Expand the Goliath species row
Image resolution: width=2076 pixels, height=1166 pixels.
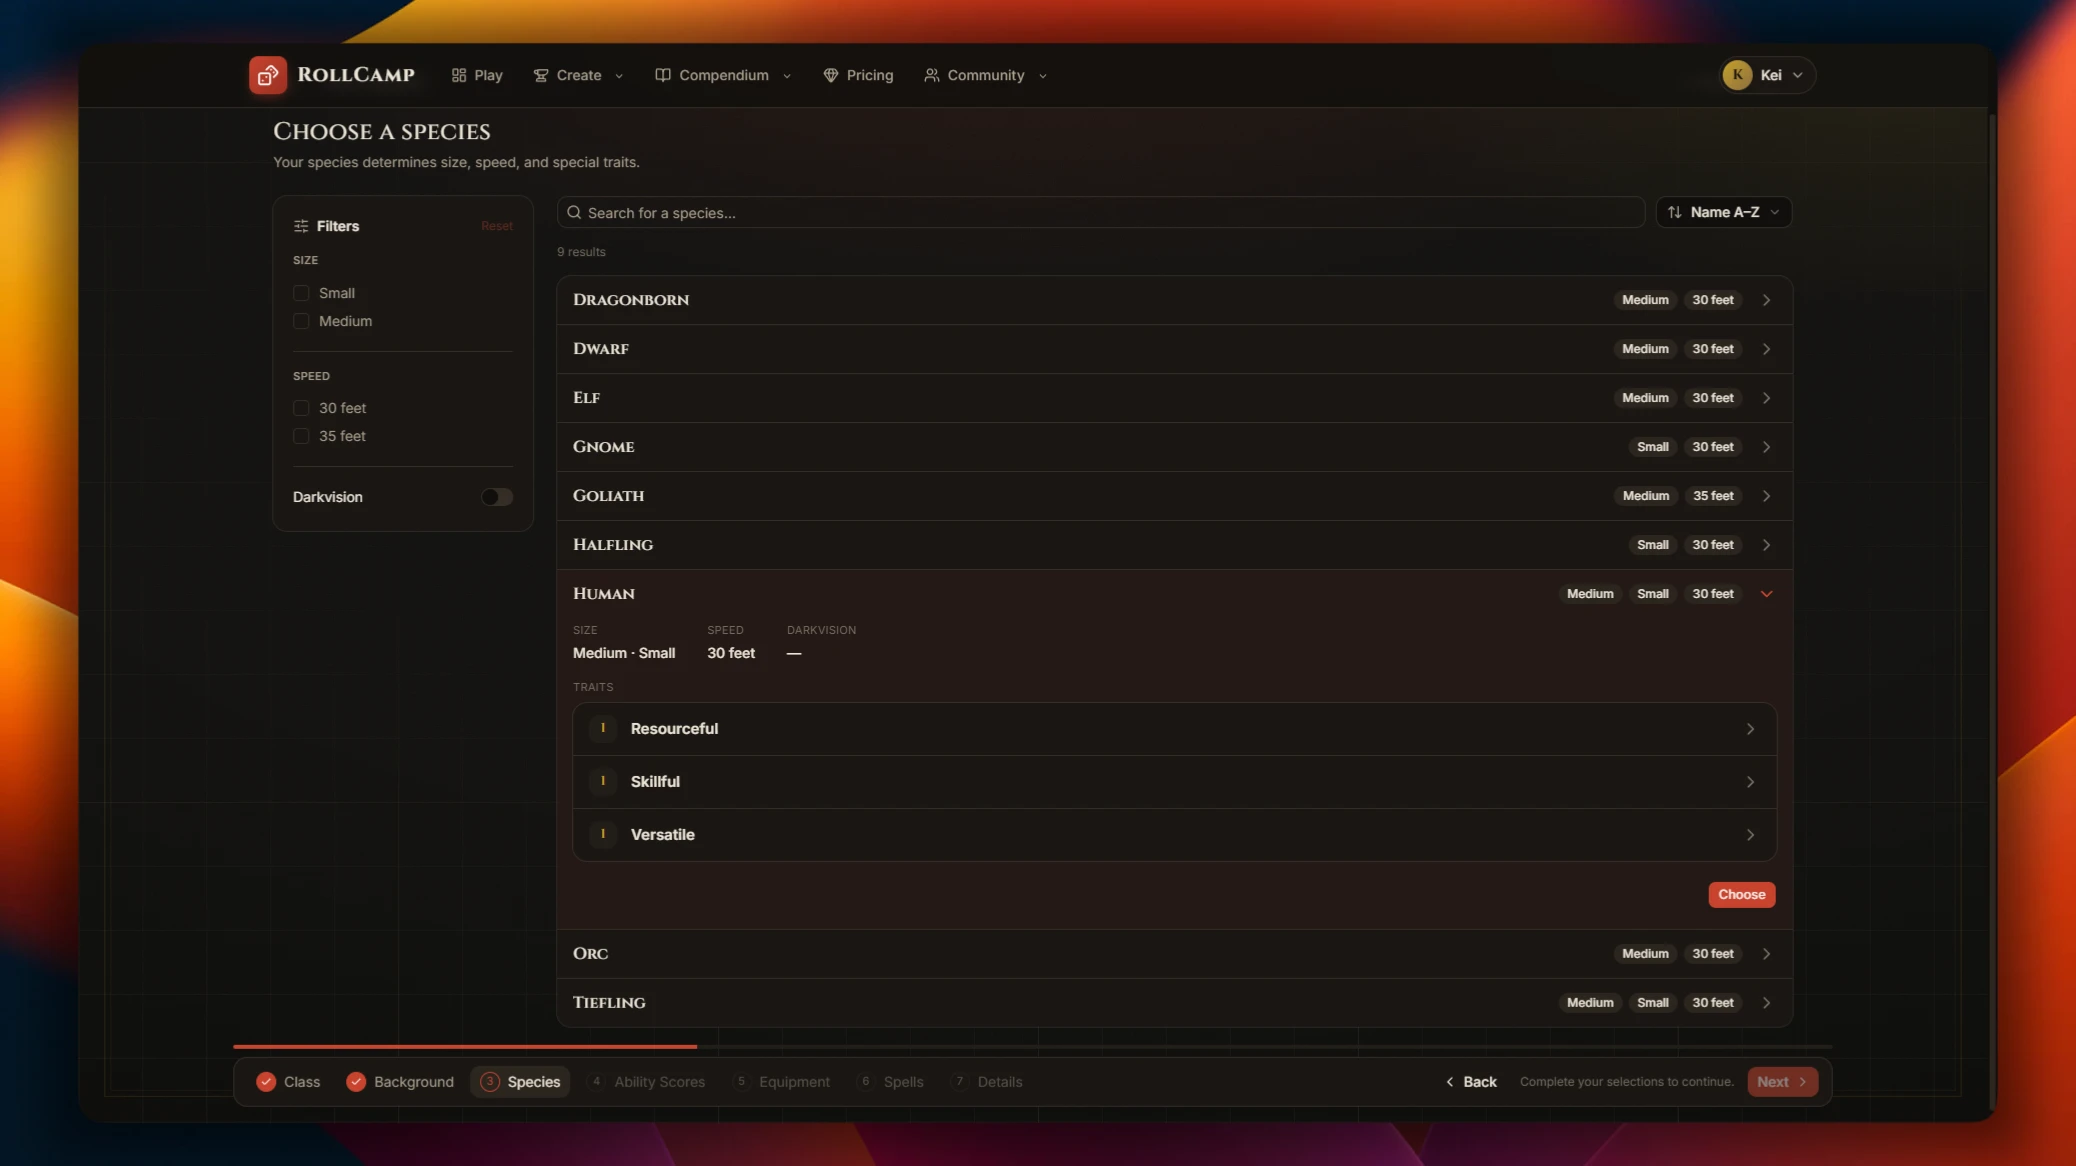tap(1174, 496)
